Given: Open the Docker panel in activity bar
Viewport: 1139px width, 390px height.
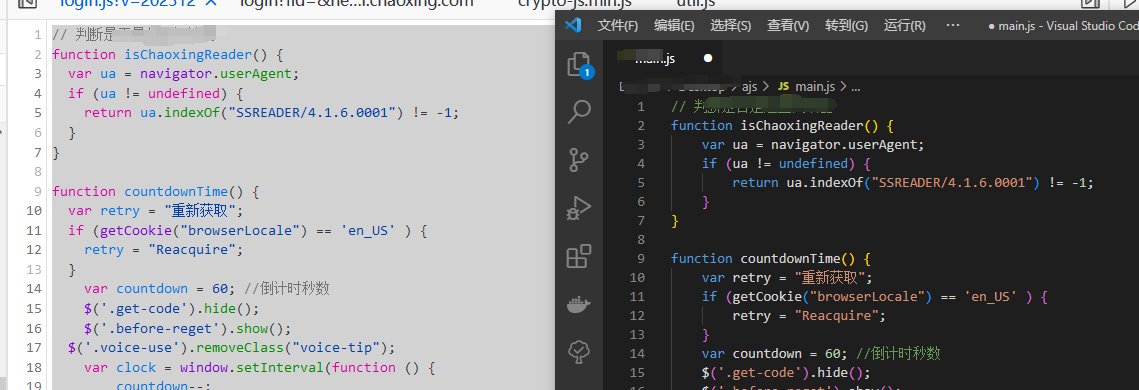Looking at the screenshot, I should pos(579,304).
